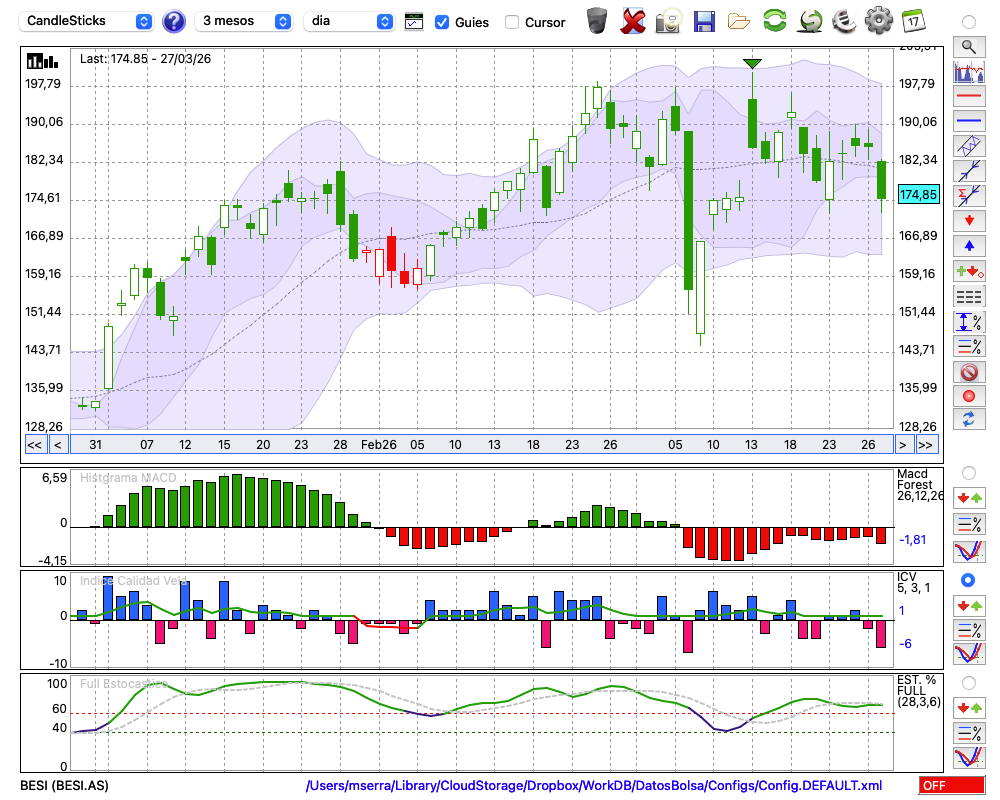Click the Macd Forest 26,12,26 label
The image size is (1000, 800).
[x=919, y=485]
